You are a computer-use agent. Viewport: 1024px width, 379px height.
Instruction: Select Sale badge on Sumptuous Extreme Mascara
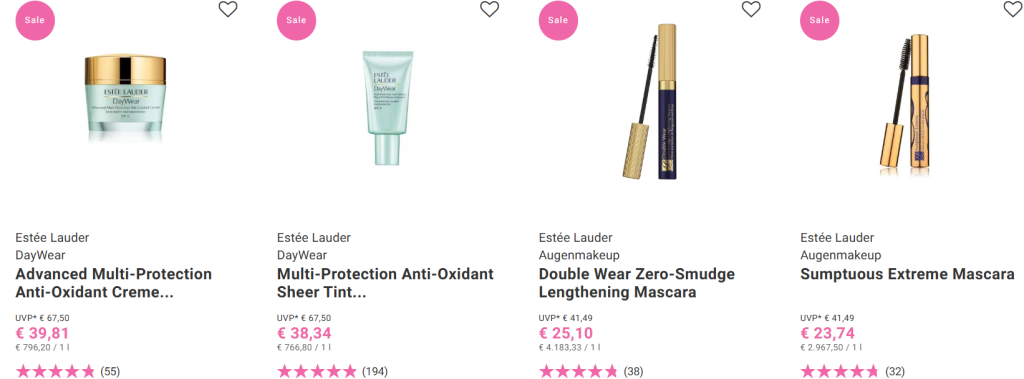pos(820,20)
